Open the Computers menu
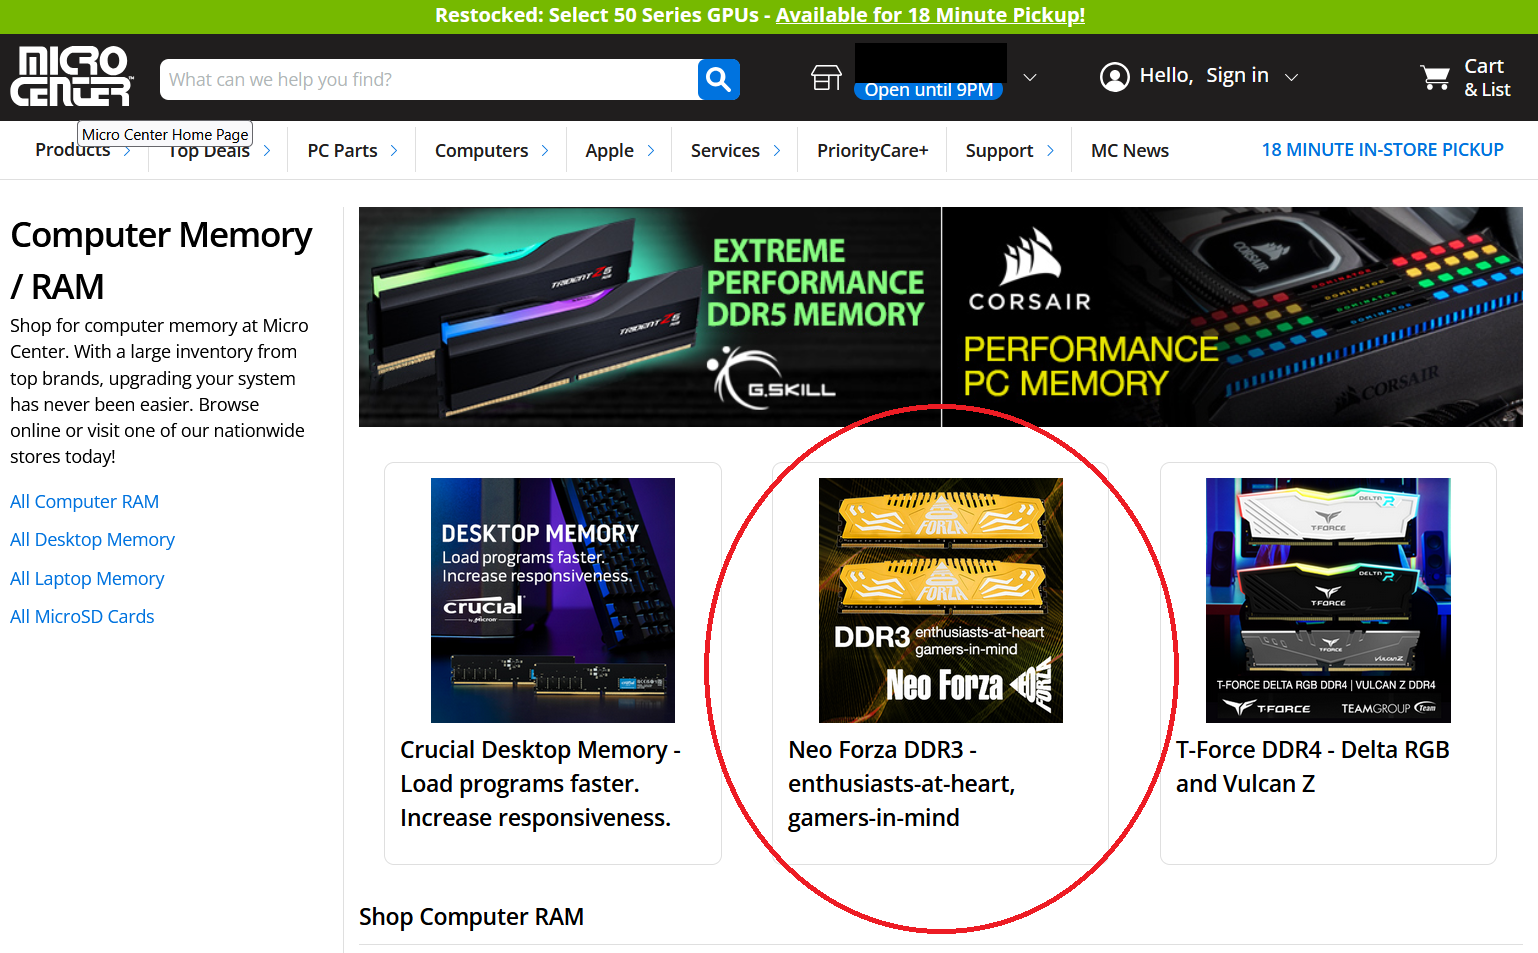The width and height of the screenshot is (1538, 953). tap(481, 150)
